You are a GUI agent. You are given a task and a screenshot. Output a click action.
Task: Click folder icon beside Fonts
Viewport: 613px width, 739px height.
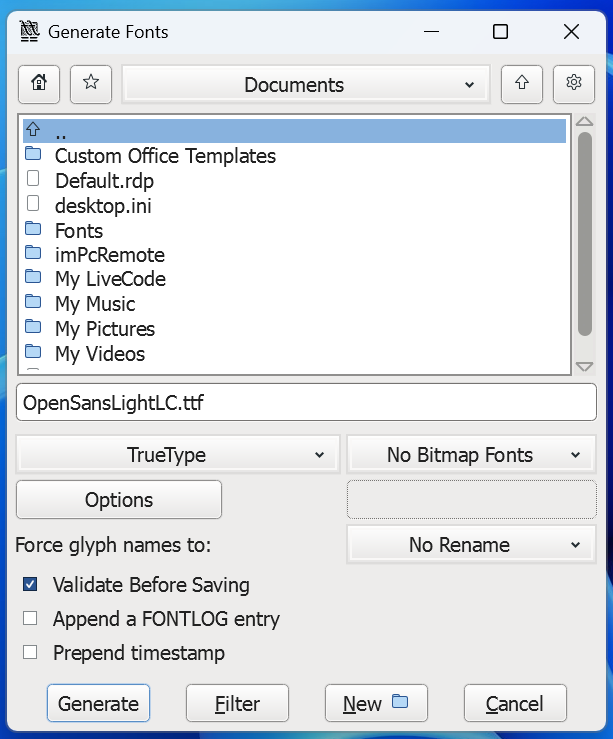[x=33, y=230]
